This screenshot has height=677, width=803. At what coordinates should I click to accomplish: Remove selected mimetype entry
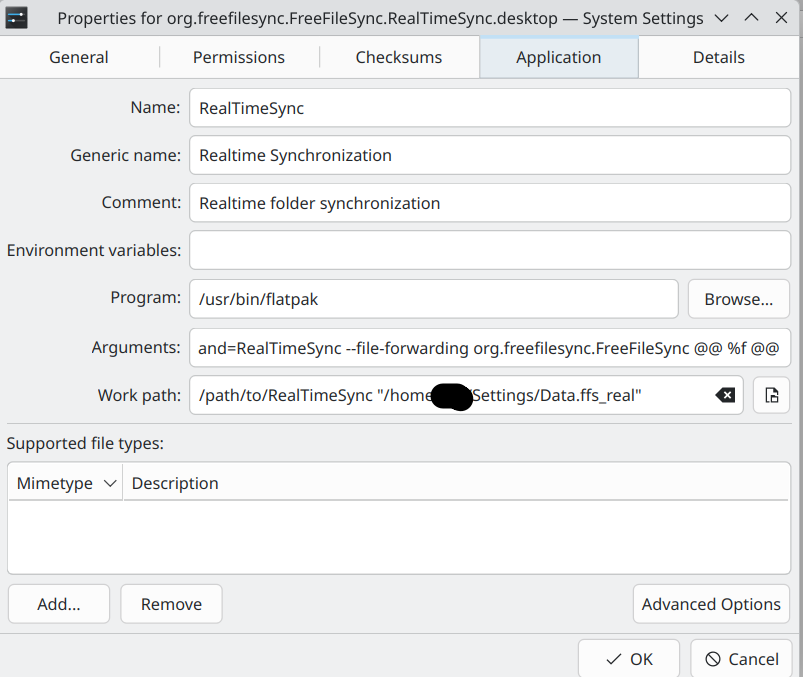click(x=171, y=604)
